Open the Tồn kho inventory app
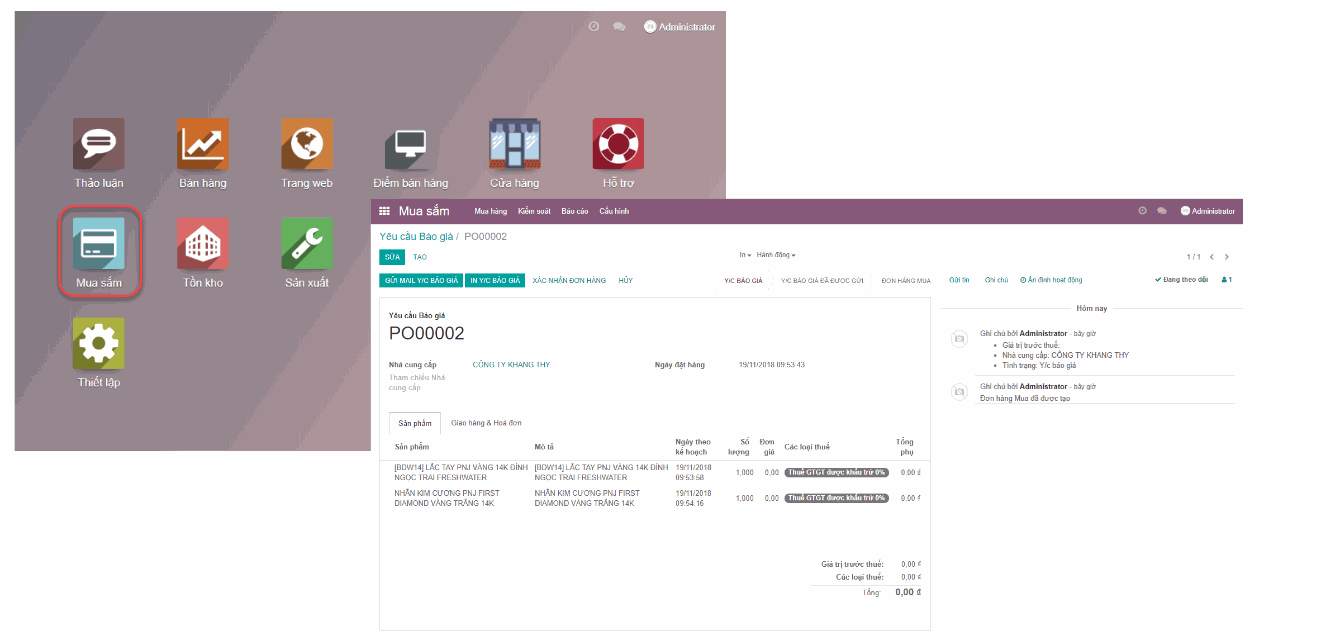 click(x=202, y=243)
